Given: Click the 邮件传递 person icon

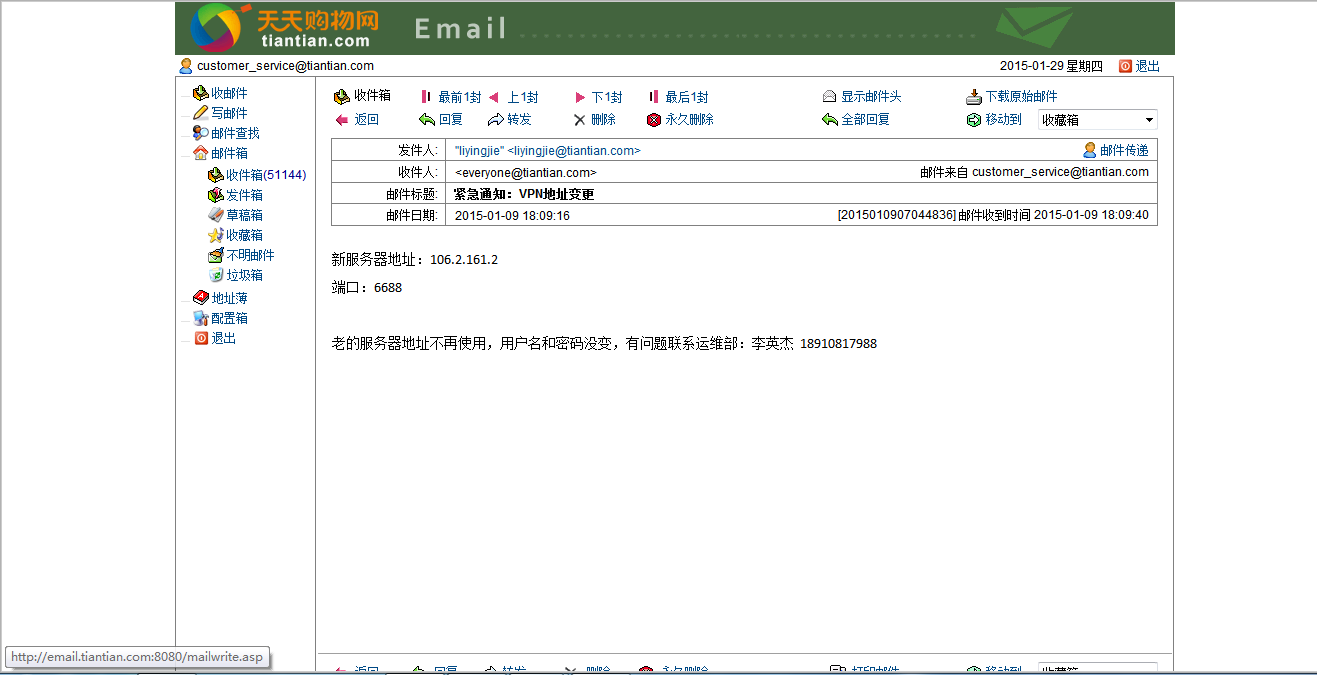Looking at the screenshot, I should pos(1090,150).
